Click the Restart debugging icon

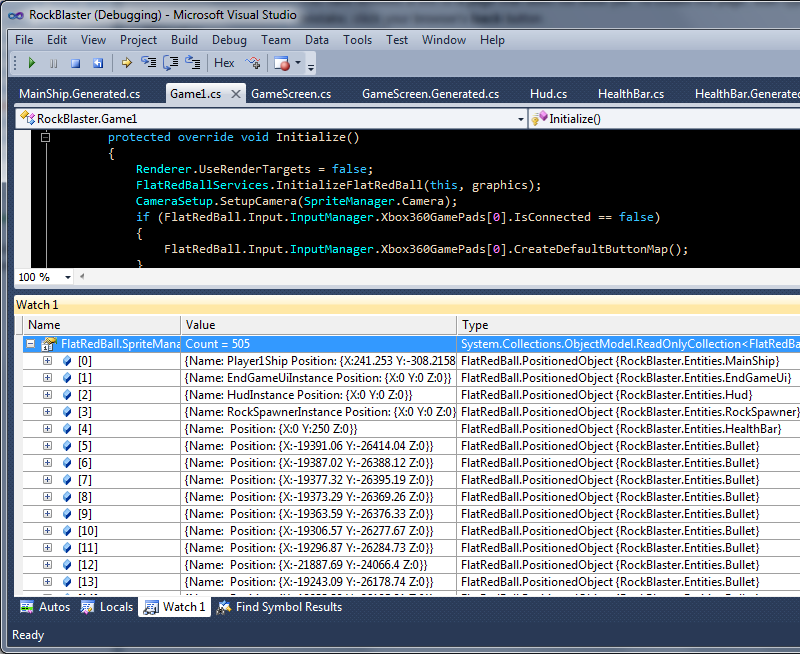[x=97, y=63]
